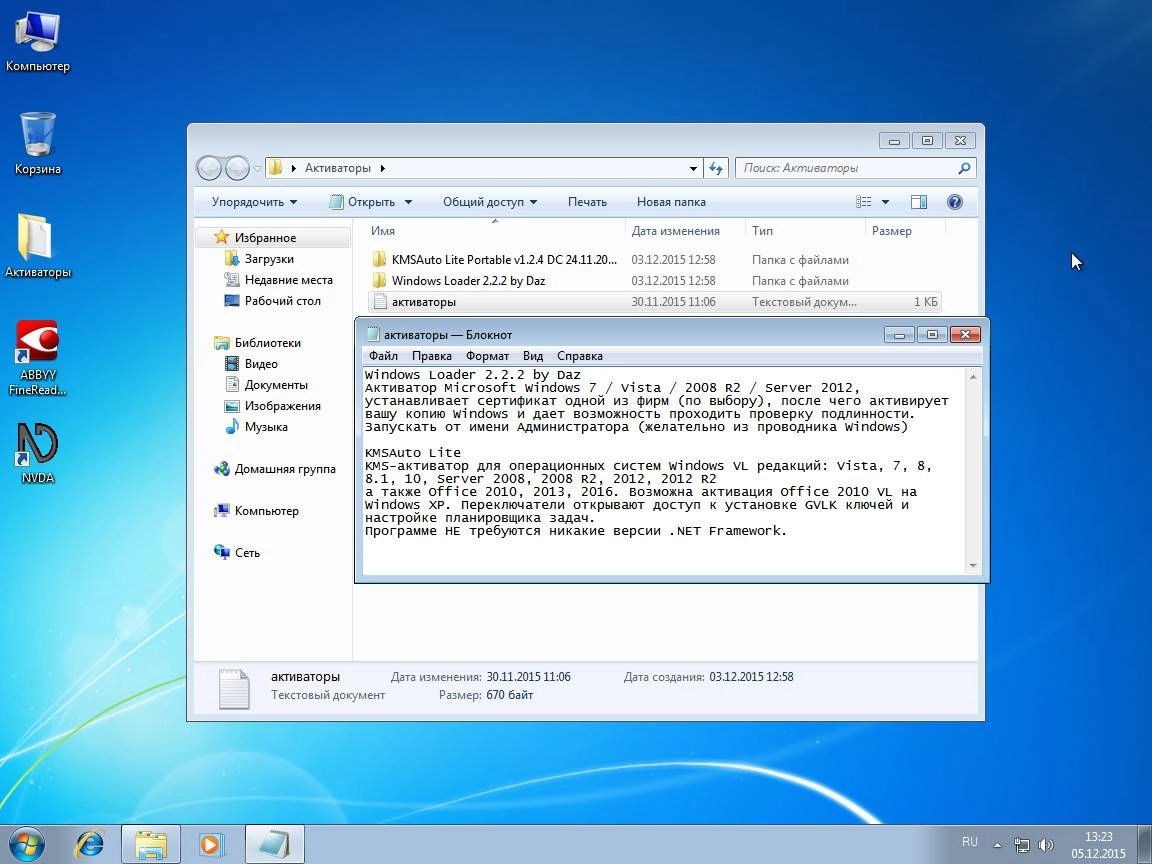The image size is (1152, 864).
Task: Toggle the preview pane icon
Action: (x=918, y=202)
